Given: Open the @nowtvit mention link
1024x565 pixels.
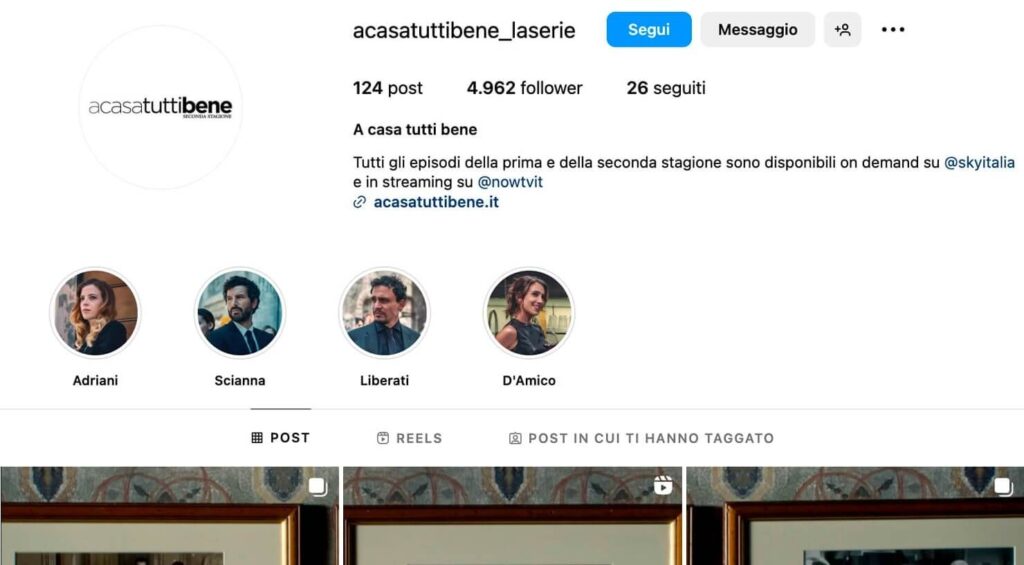Looking at the screenshot, I should point(510,182).
